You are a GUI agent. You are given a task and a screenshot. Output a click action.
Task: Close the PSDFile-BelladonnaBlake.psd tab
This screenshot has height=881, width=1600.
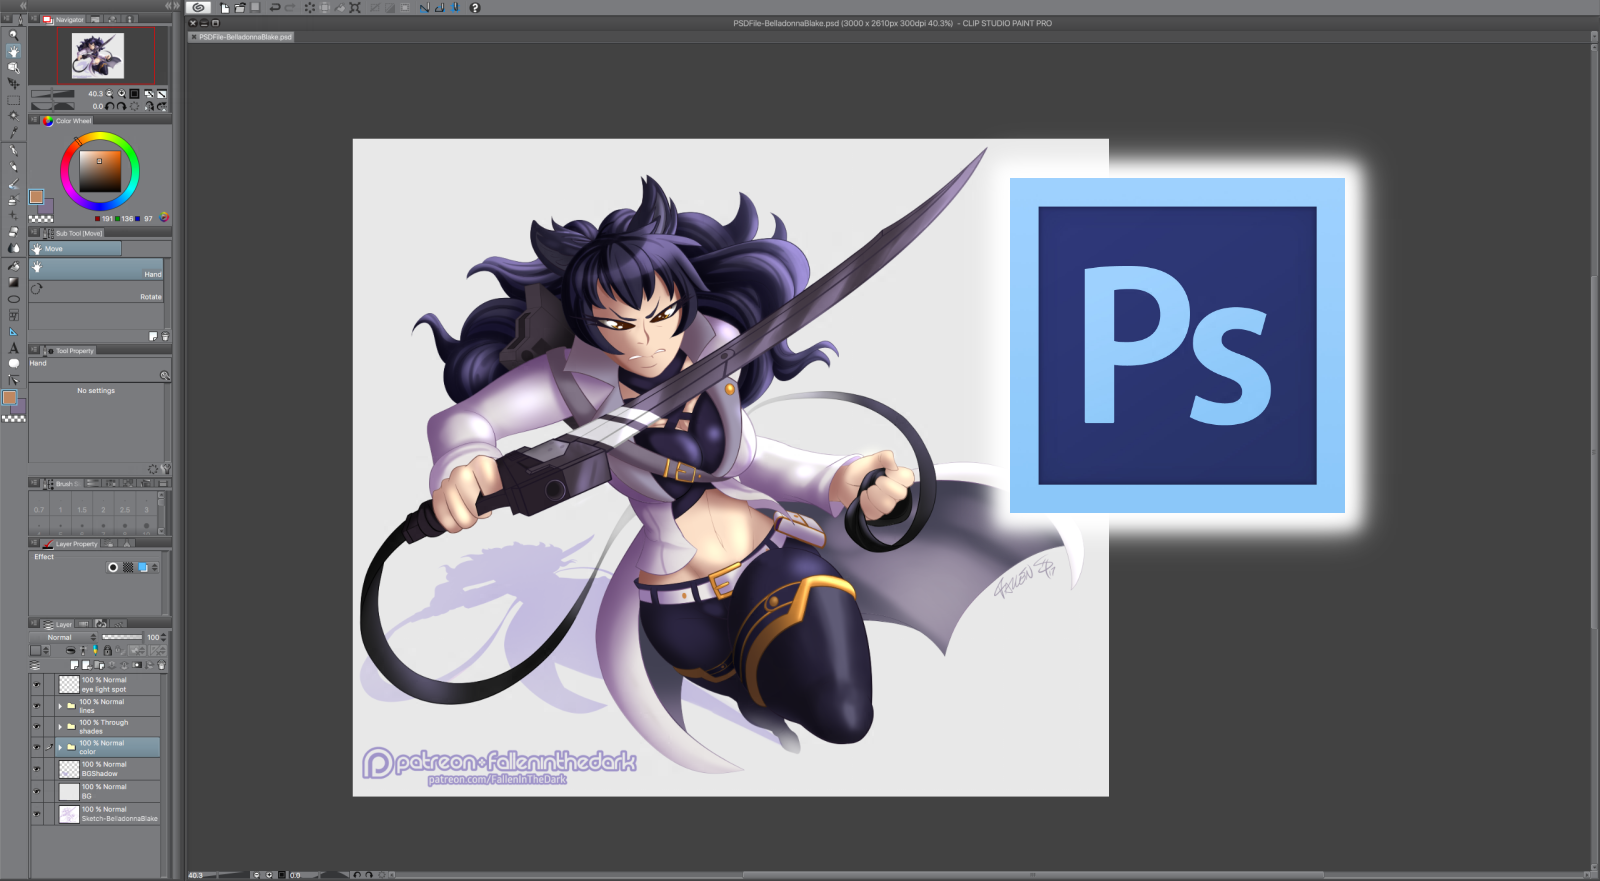[194, 37]
